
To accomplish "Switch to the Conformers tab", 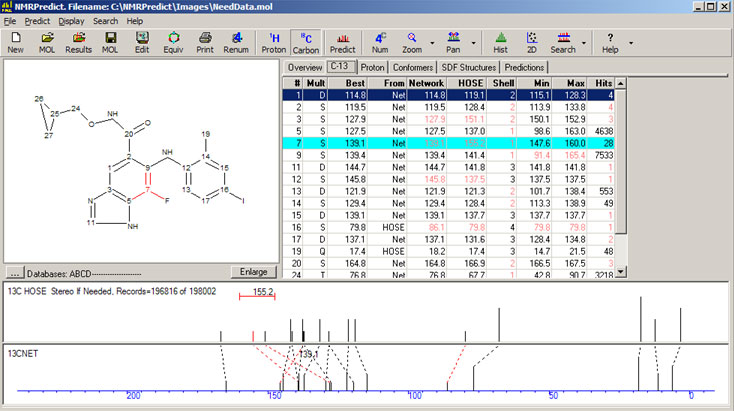I will click(413, 67).
